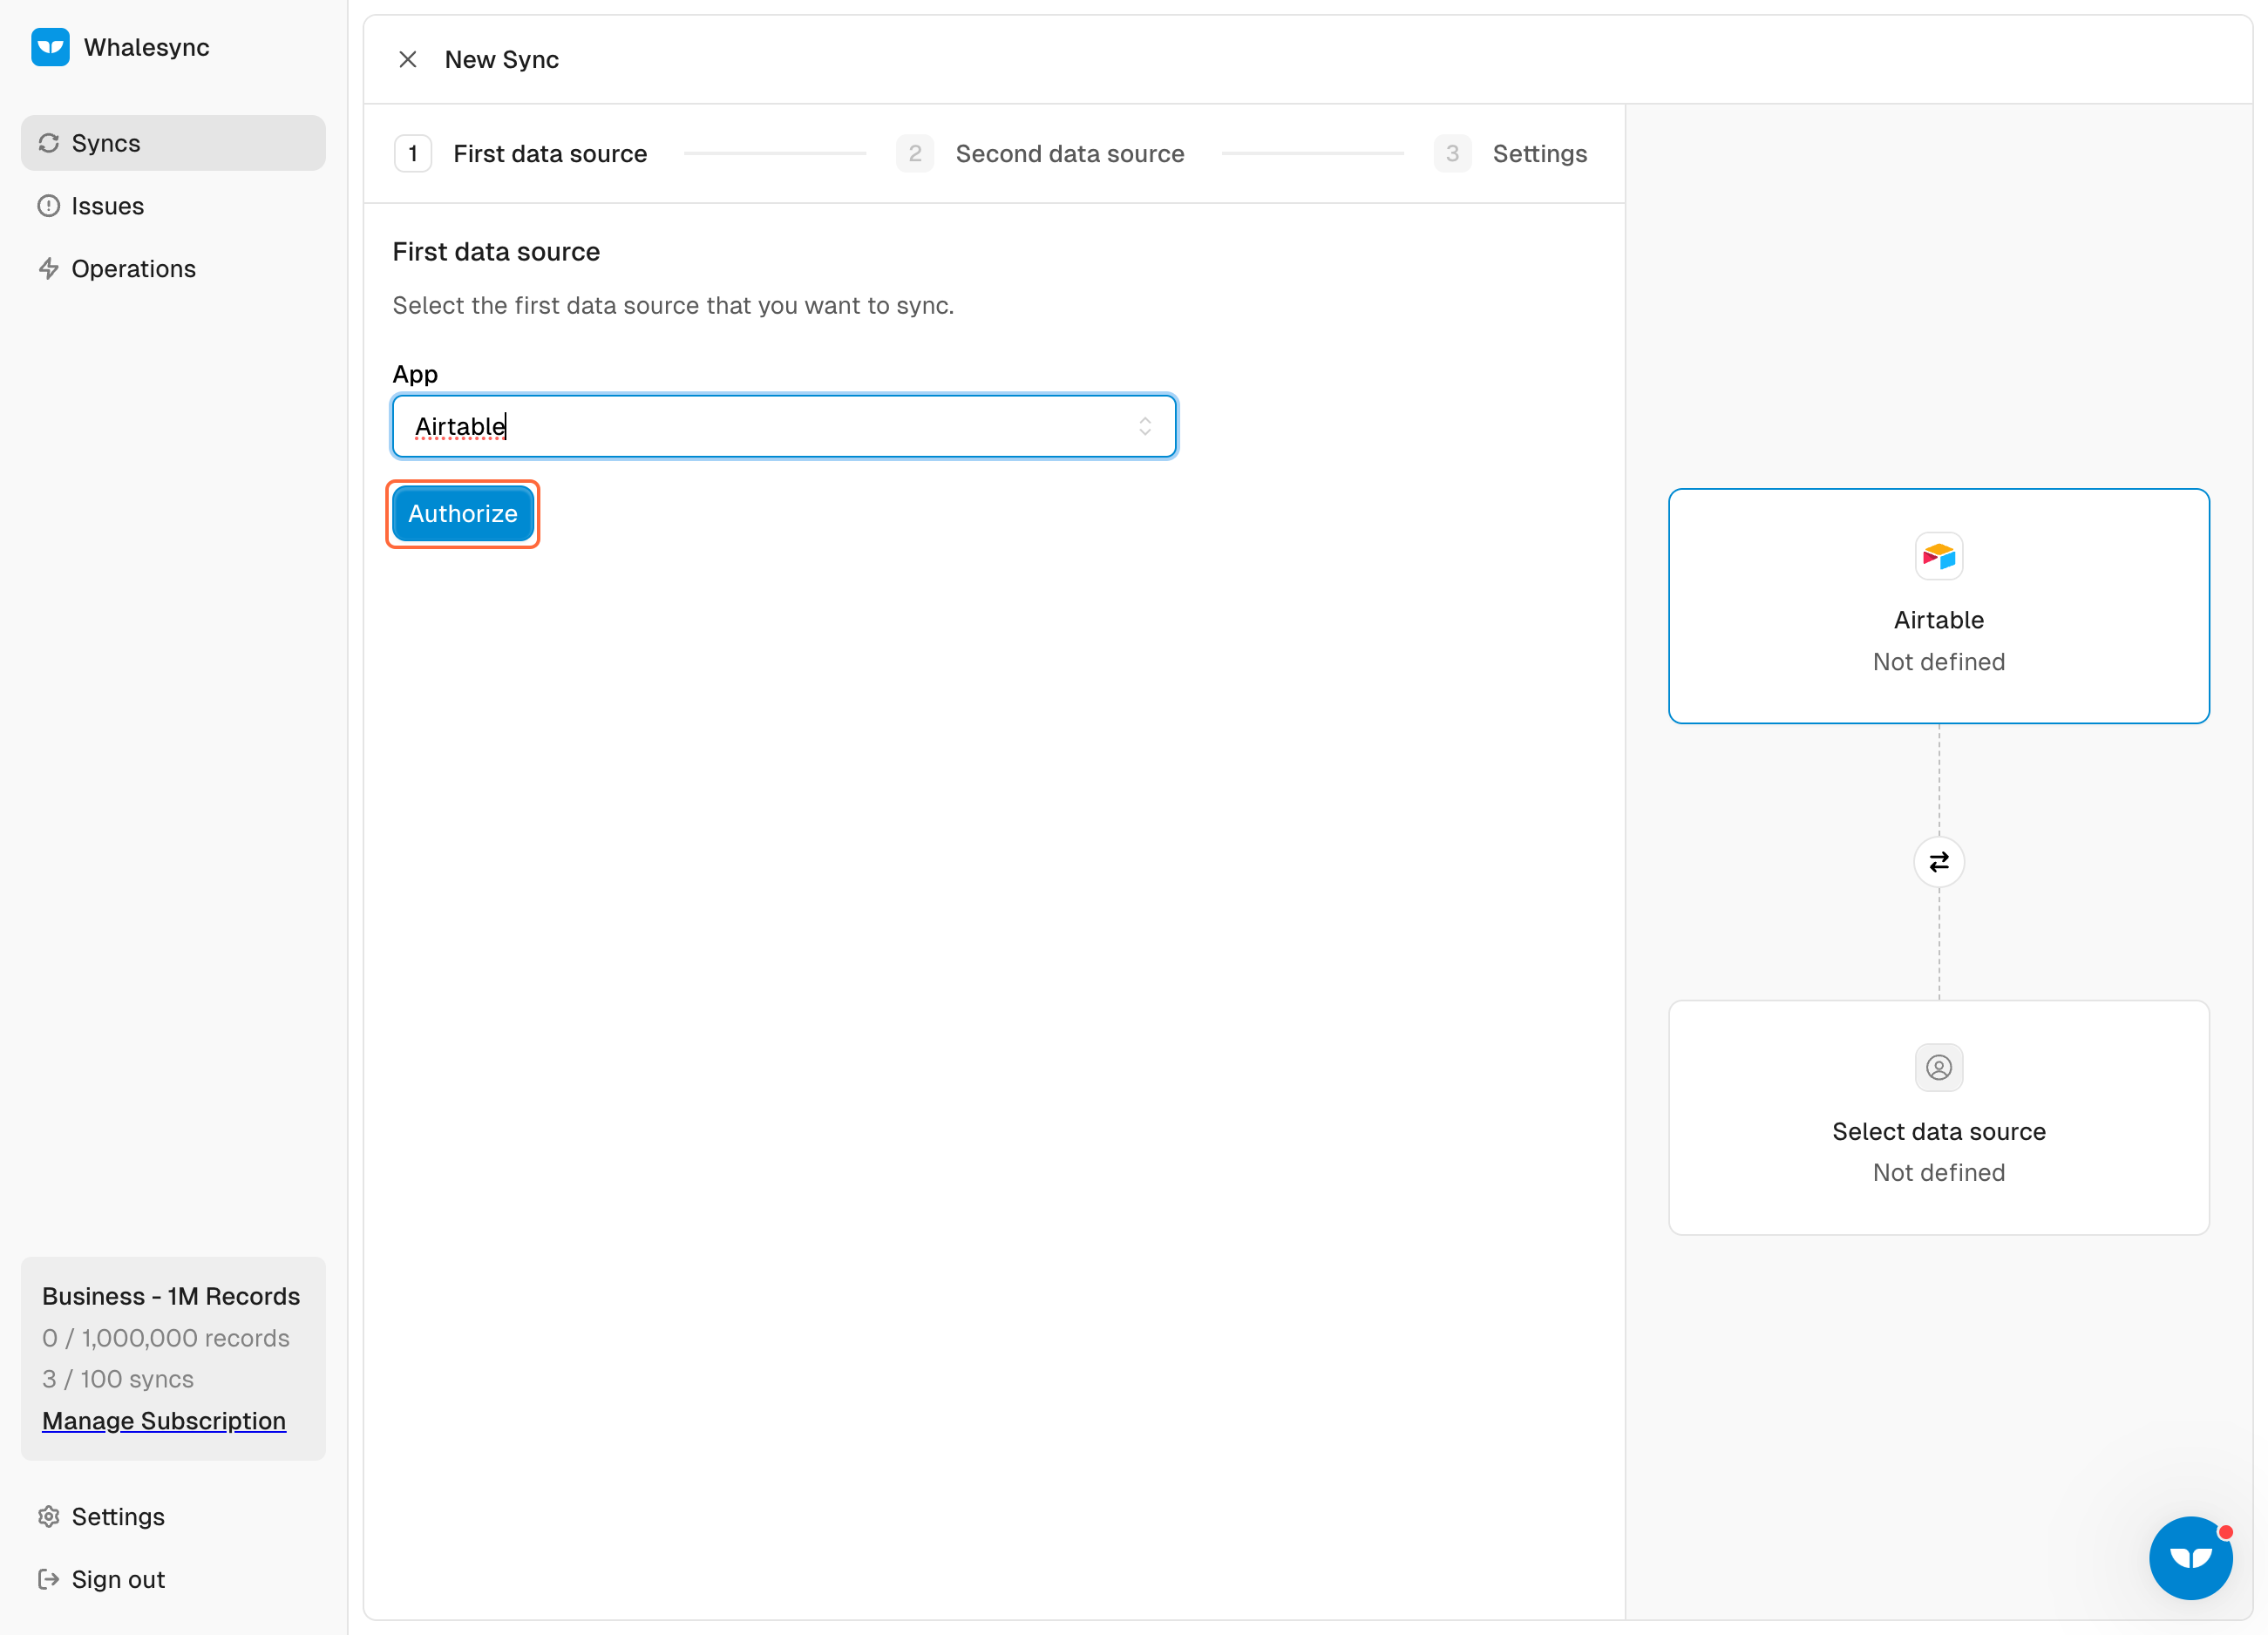Image resolution: width=2268 pixels, height=1635 pixels.
Task: Click the Airtable logo icon in preview
Action: point(1939,557)
